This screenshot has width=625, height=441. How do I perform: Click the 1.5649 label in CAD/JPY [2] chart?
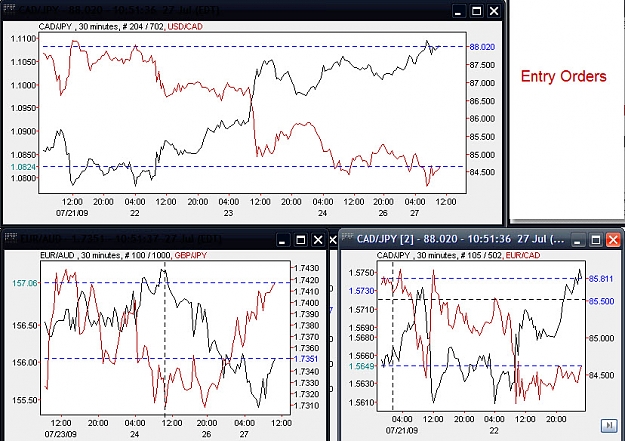(362, 366)
